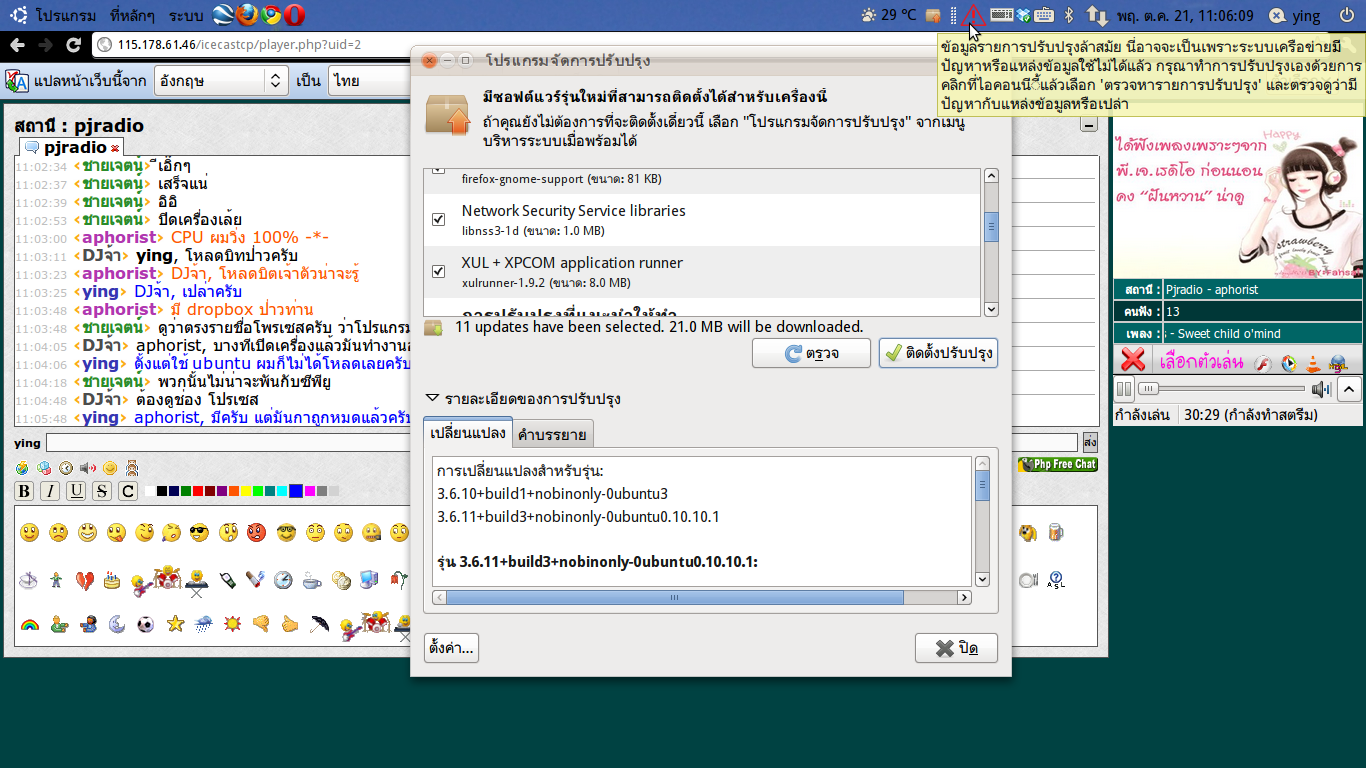Insert the sunglasses smiley
This screenshot has width=1366, height=768.
(x=199, y=533)
